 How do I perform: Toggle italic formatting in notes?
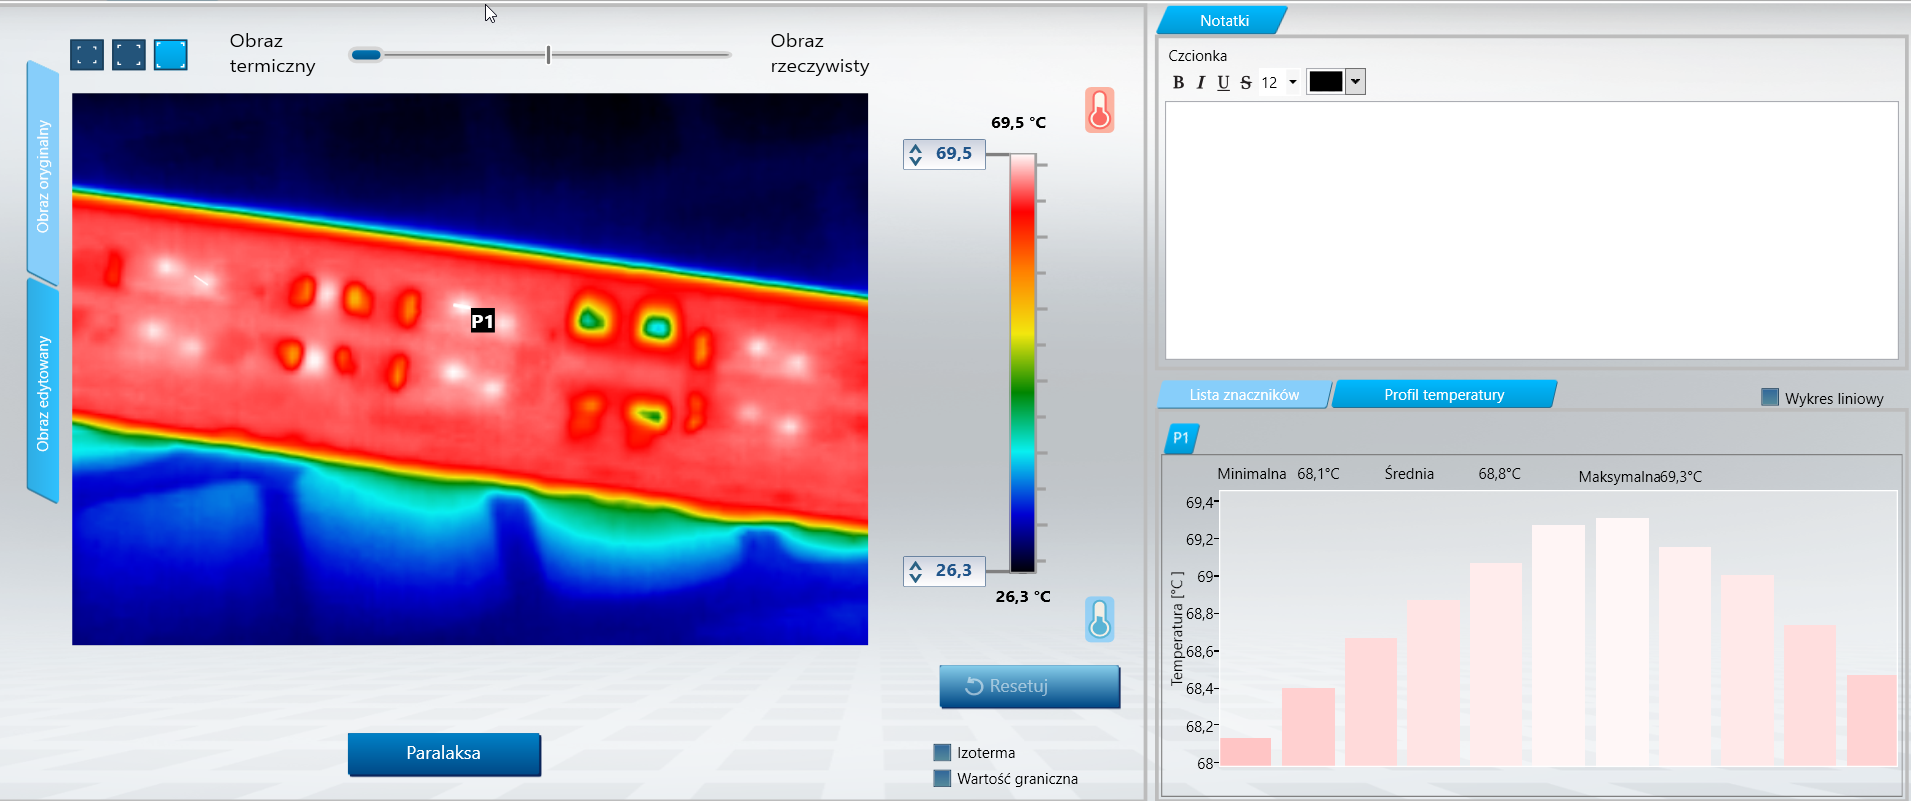(1200, 83)
